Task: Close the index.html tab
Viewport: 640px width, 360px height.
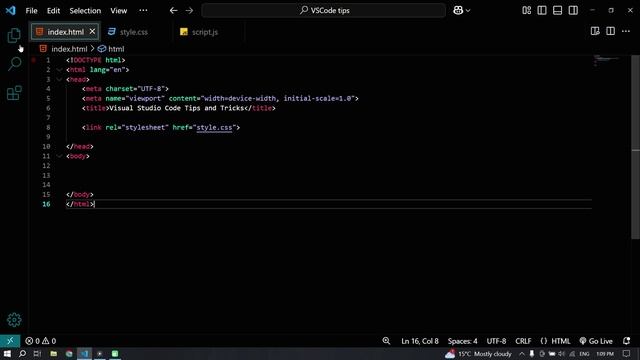Action: click(x=92, y=31)
